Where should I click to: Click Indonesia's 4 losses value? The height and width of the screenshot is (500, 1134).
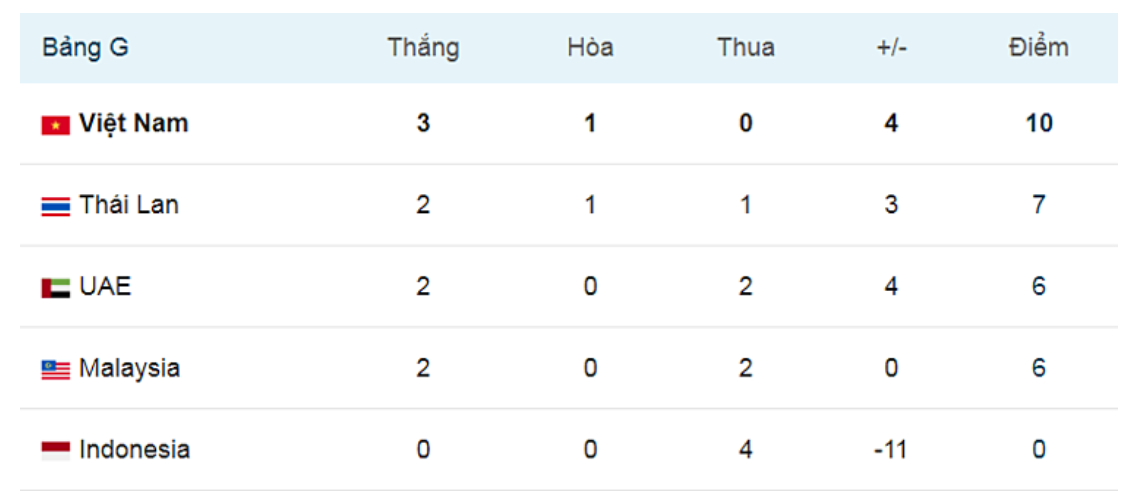tap(746, 450)
